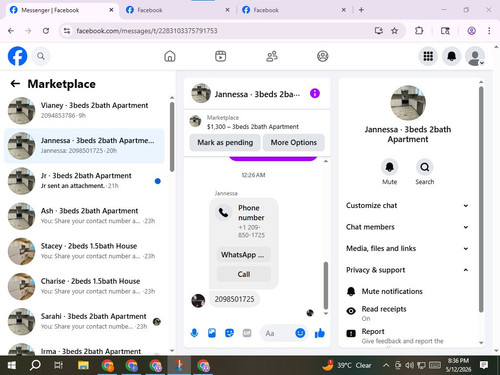The width and height of the screenshot is (500, 375).
Task: Click the Mute bell under profile picture
Action: pos(389,167)
